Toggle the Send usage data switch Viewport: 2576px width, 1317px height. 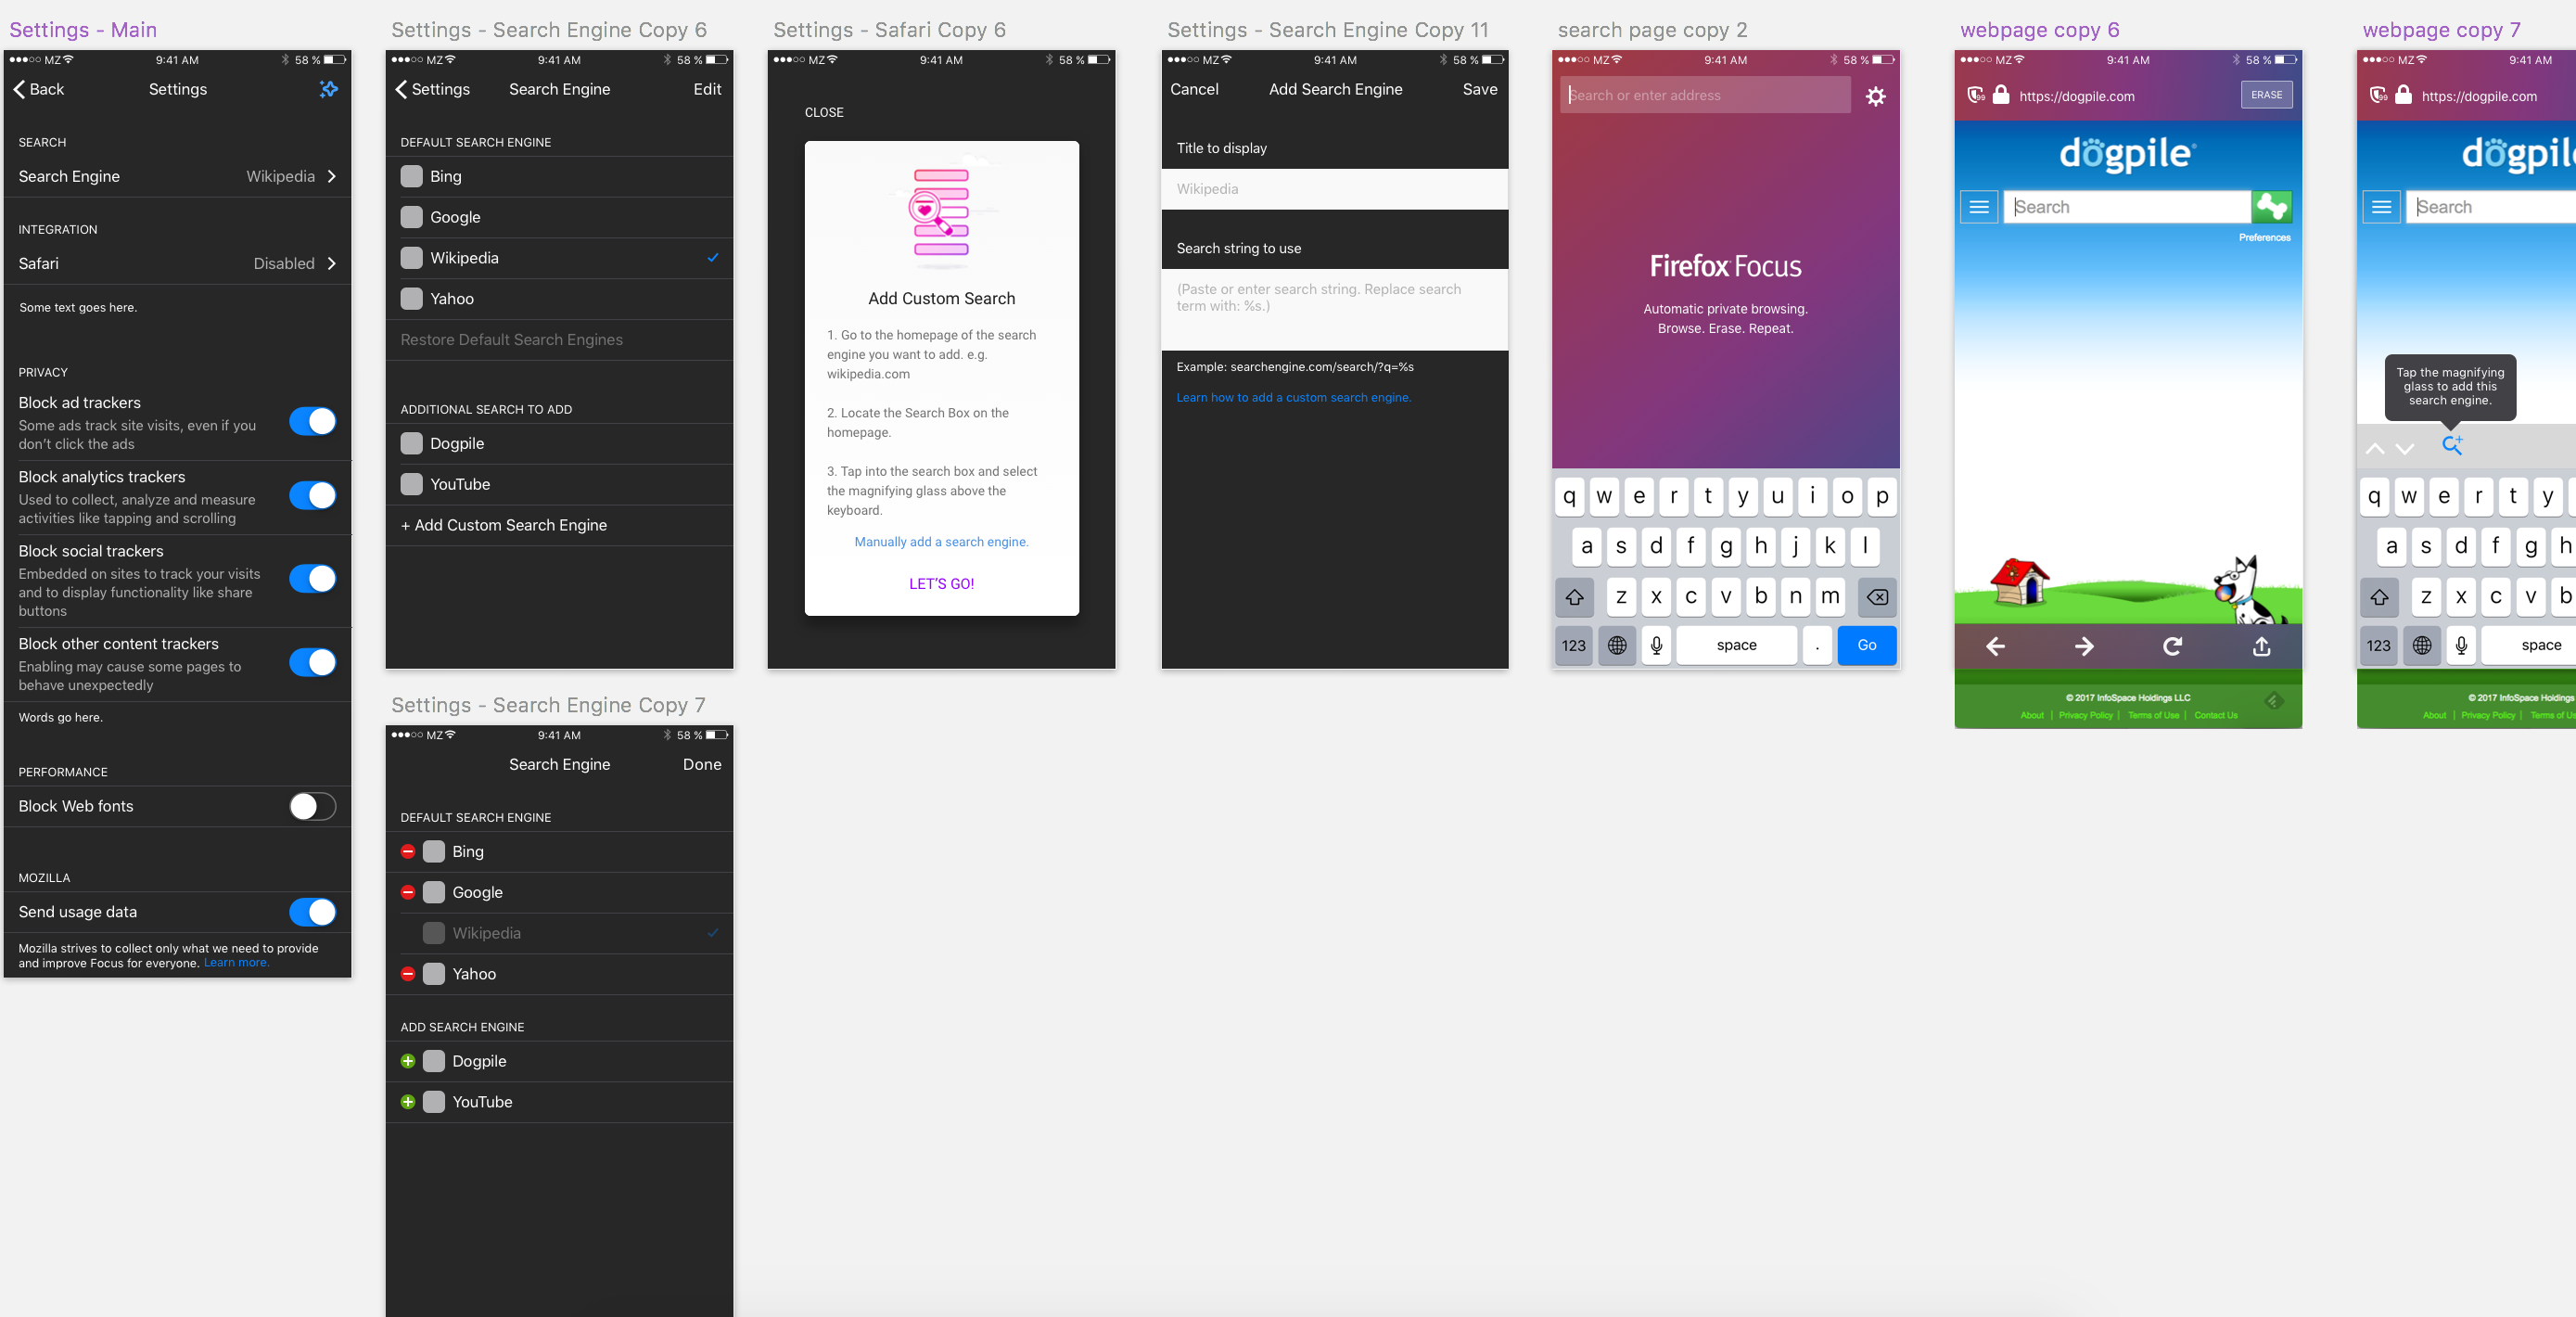tap(313, 912)
